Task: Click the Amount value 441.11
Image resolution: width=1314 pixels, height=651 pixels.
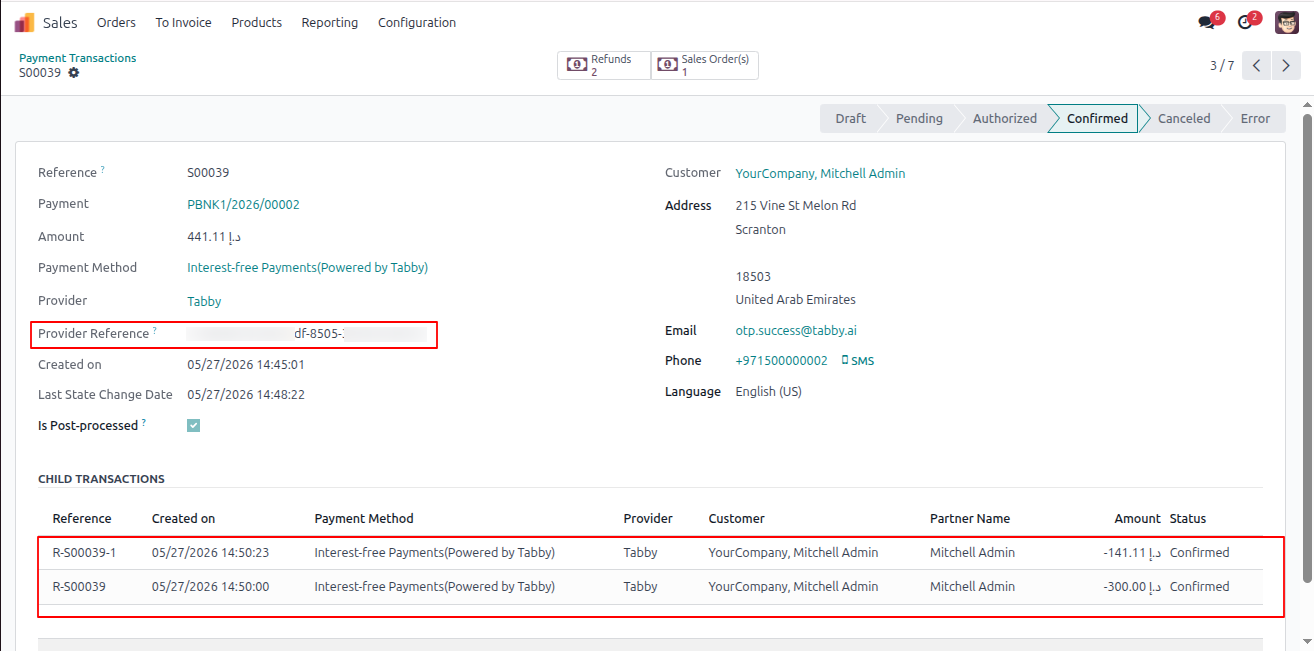Action: [214, 237]
